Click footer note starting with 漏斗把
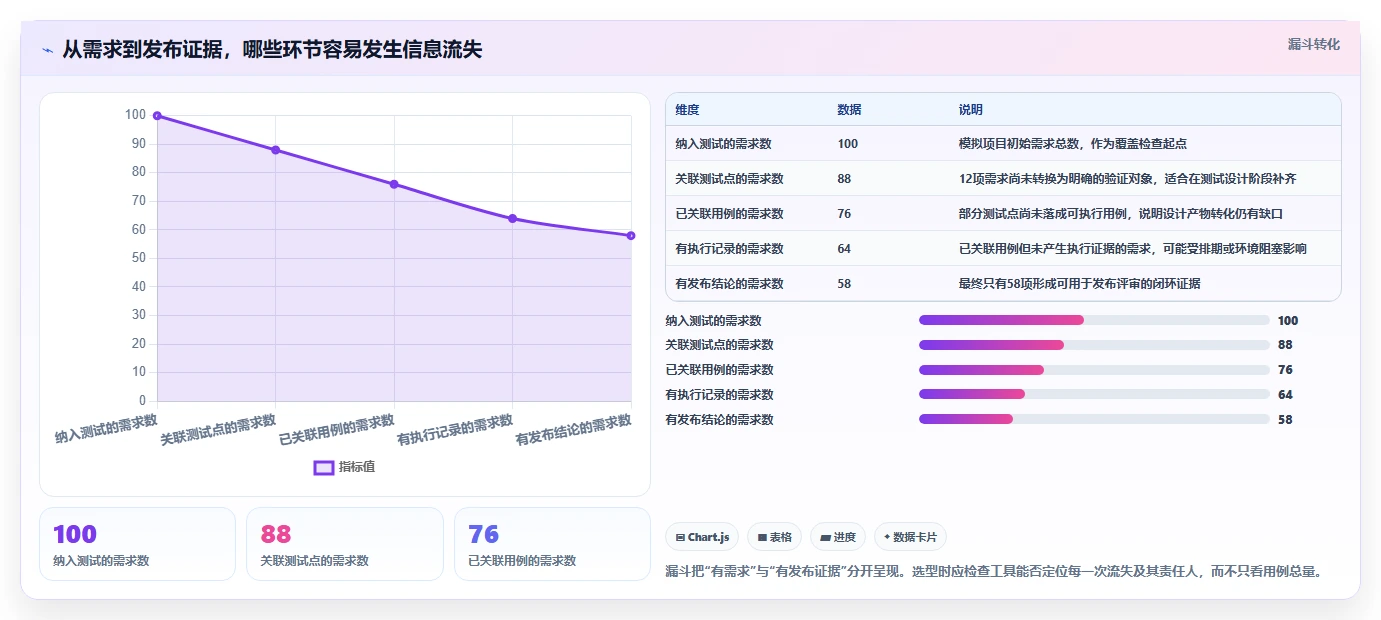 click(995, 572)
